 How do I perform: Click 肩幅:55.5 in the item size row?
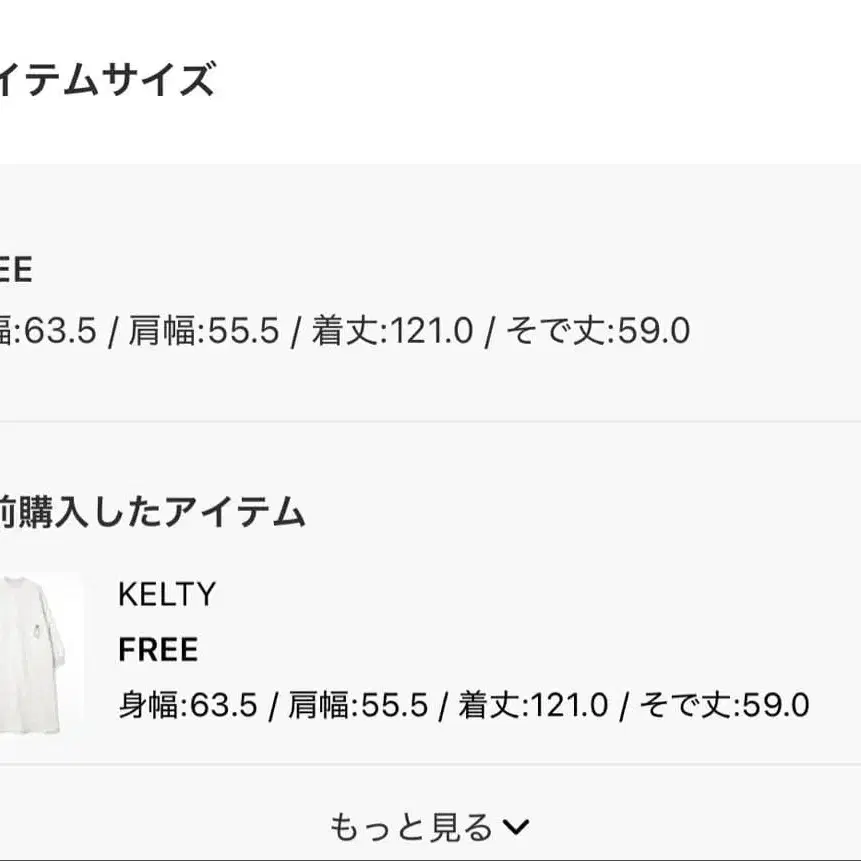click(204, 331)
